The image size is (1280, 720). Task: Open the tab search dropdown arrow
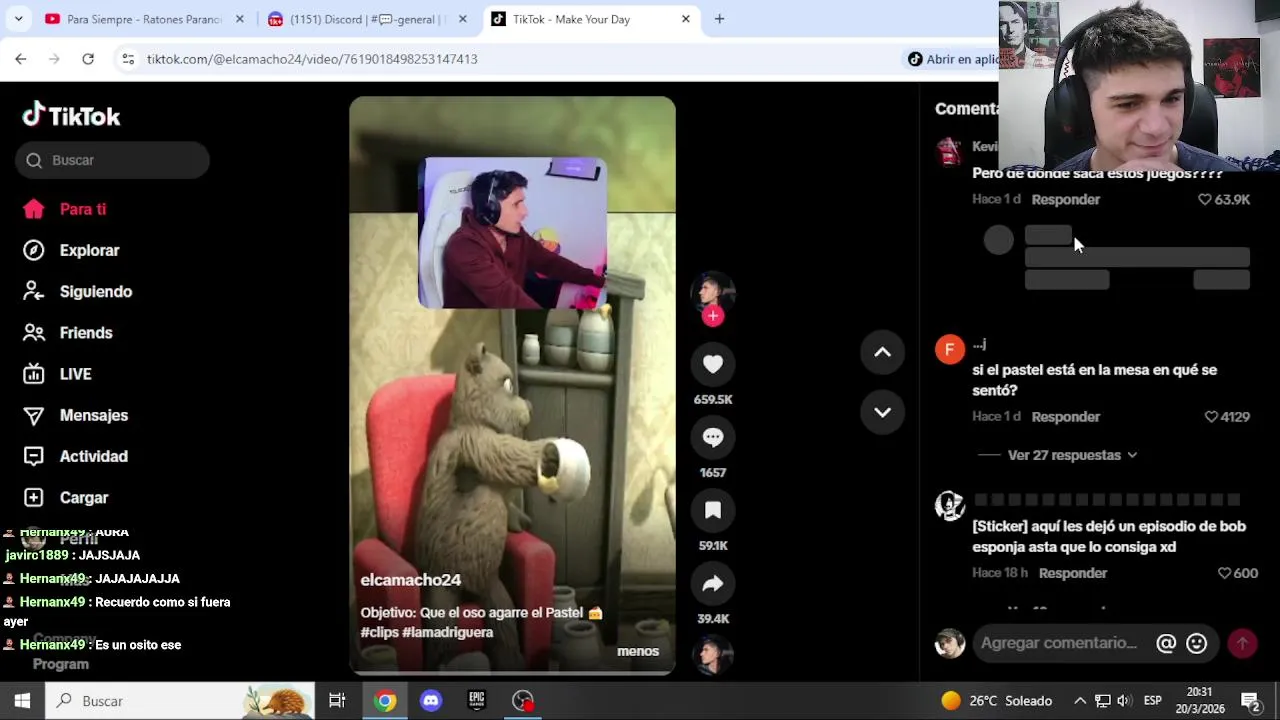(x=18, y=19)
